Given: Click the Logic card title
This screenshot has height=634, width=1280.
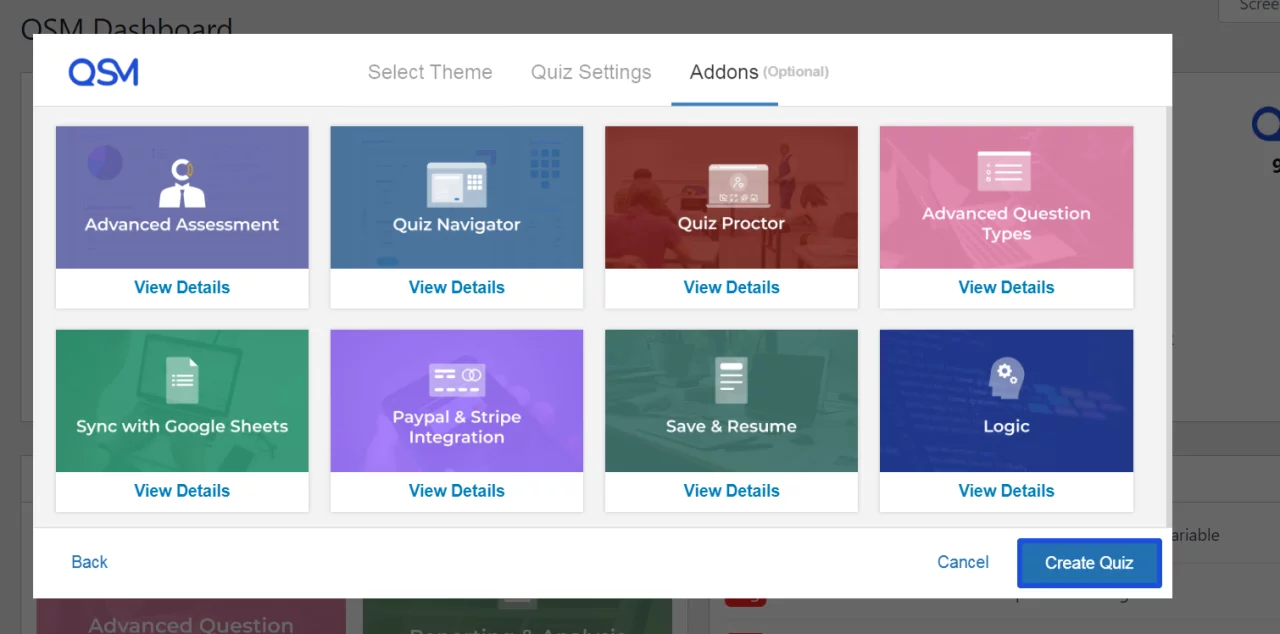Looking at the screenshot, I should tap(1006, 426).
